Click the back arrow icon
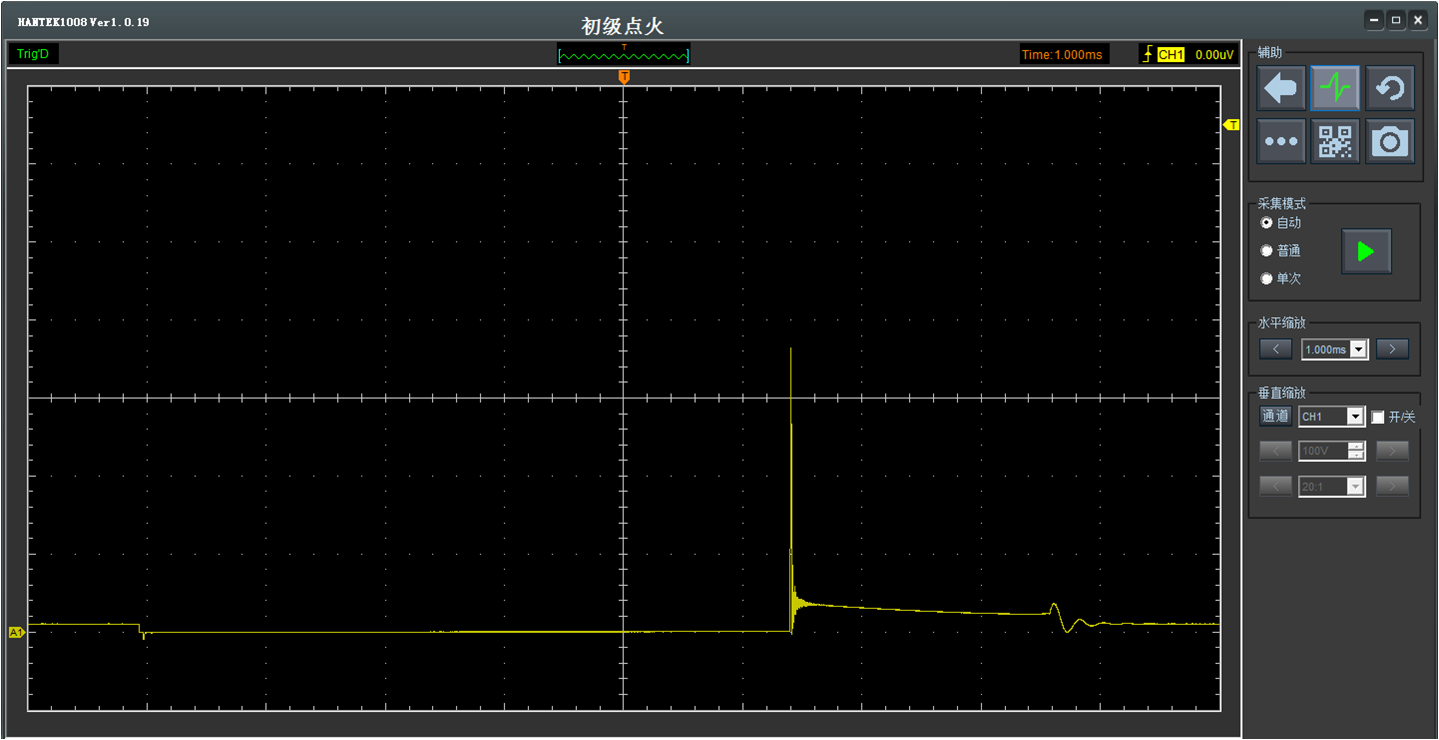This screenshot has height=740, width=1439. pos(1281,89)
